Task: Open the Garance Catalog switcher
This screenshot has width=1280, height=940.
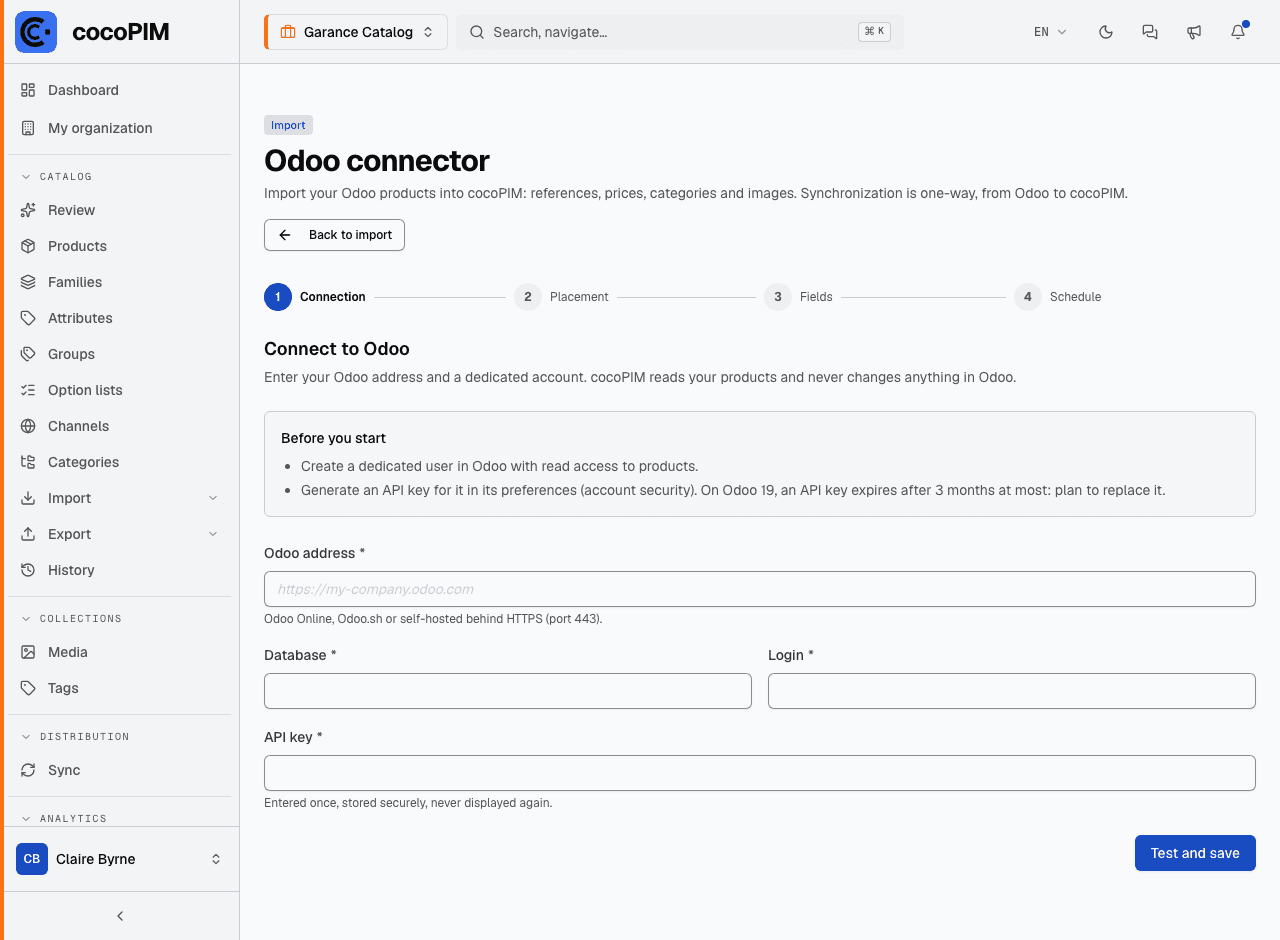Action: pos(356,32)
